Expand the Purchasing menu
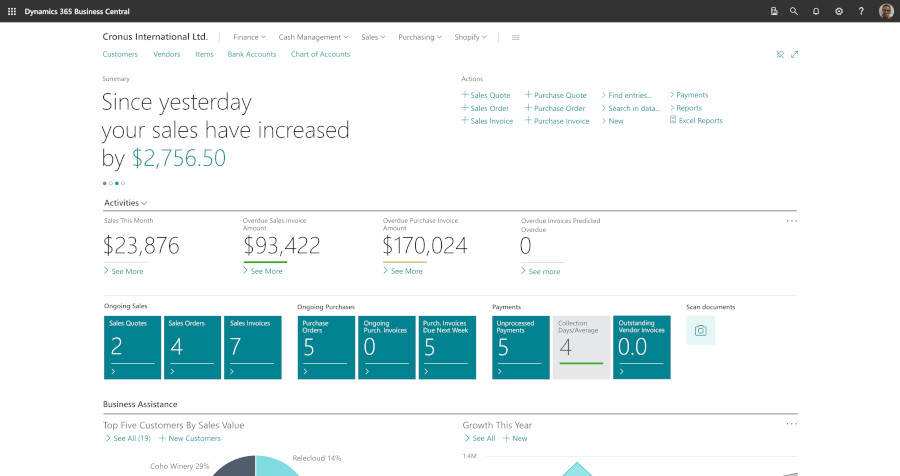The height and width of the screenshot is (476, 900). 420,37
